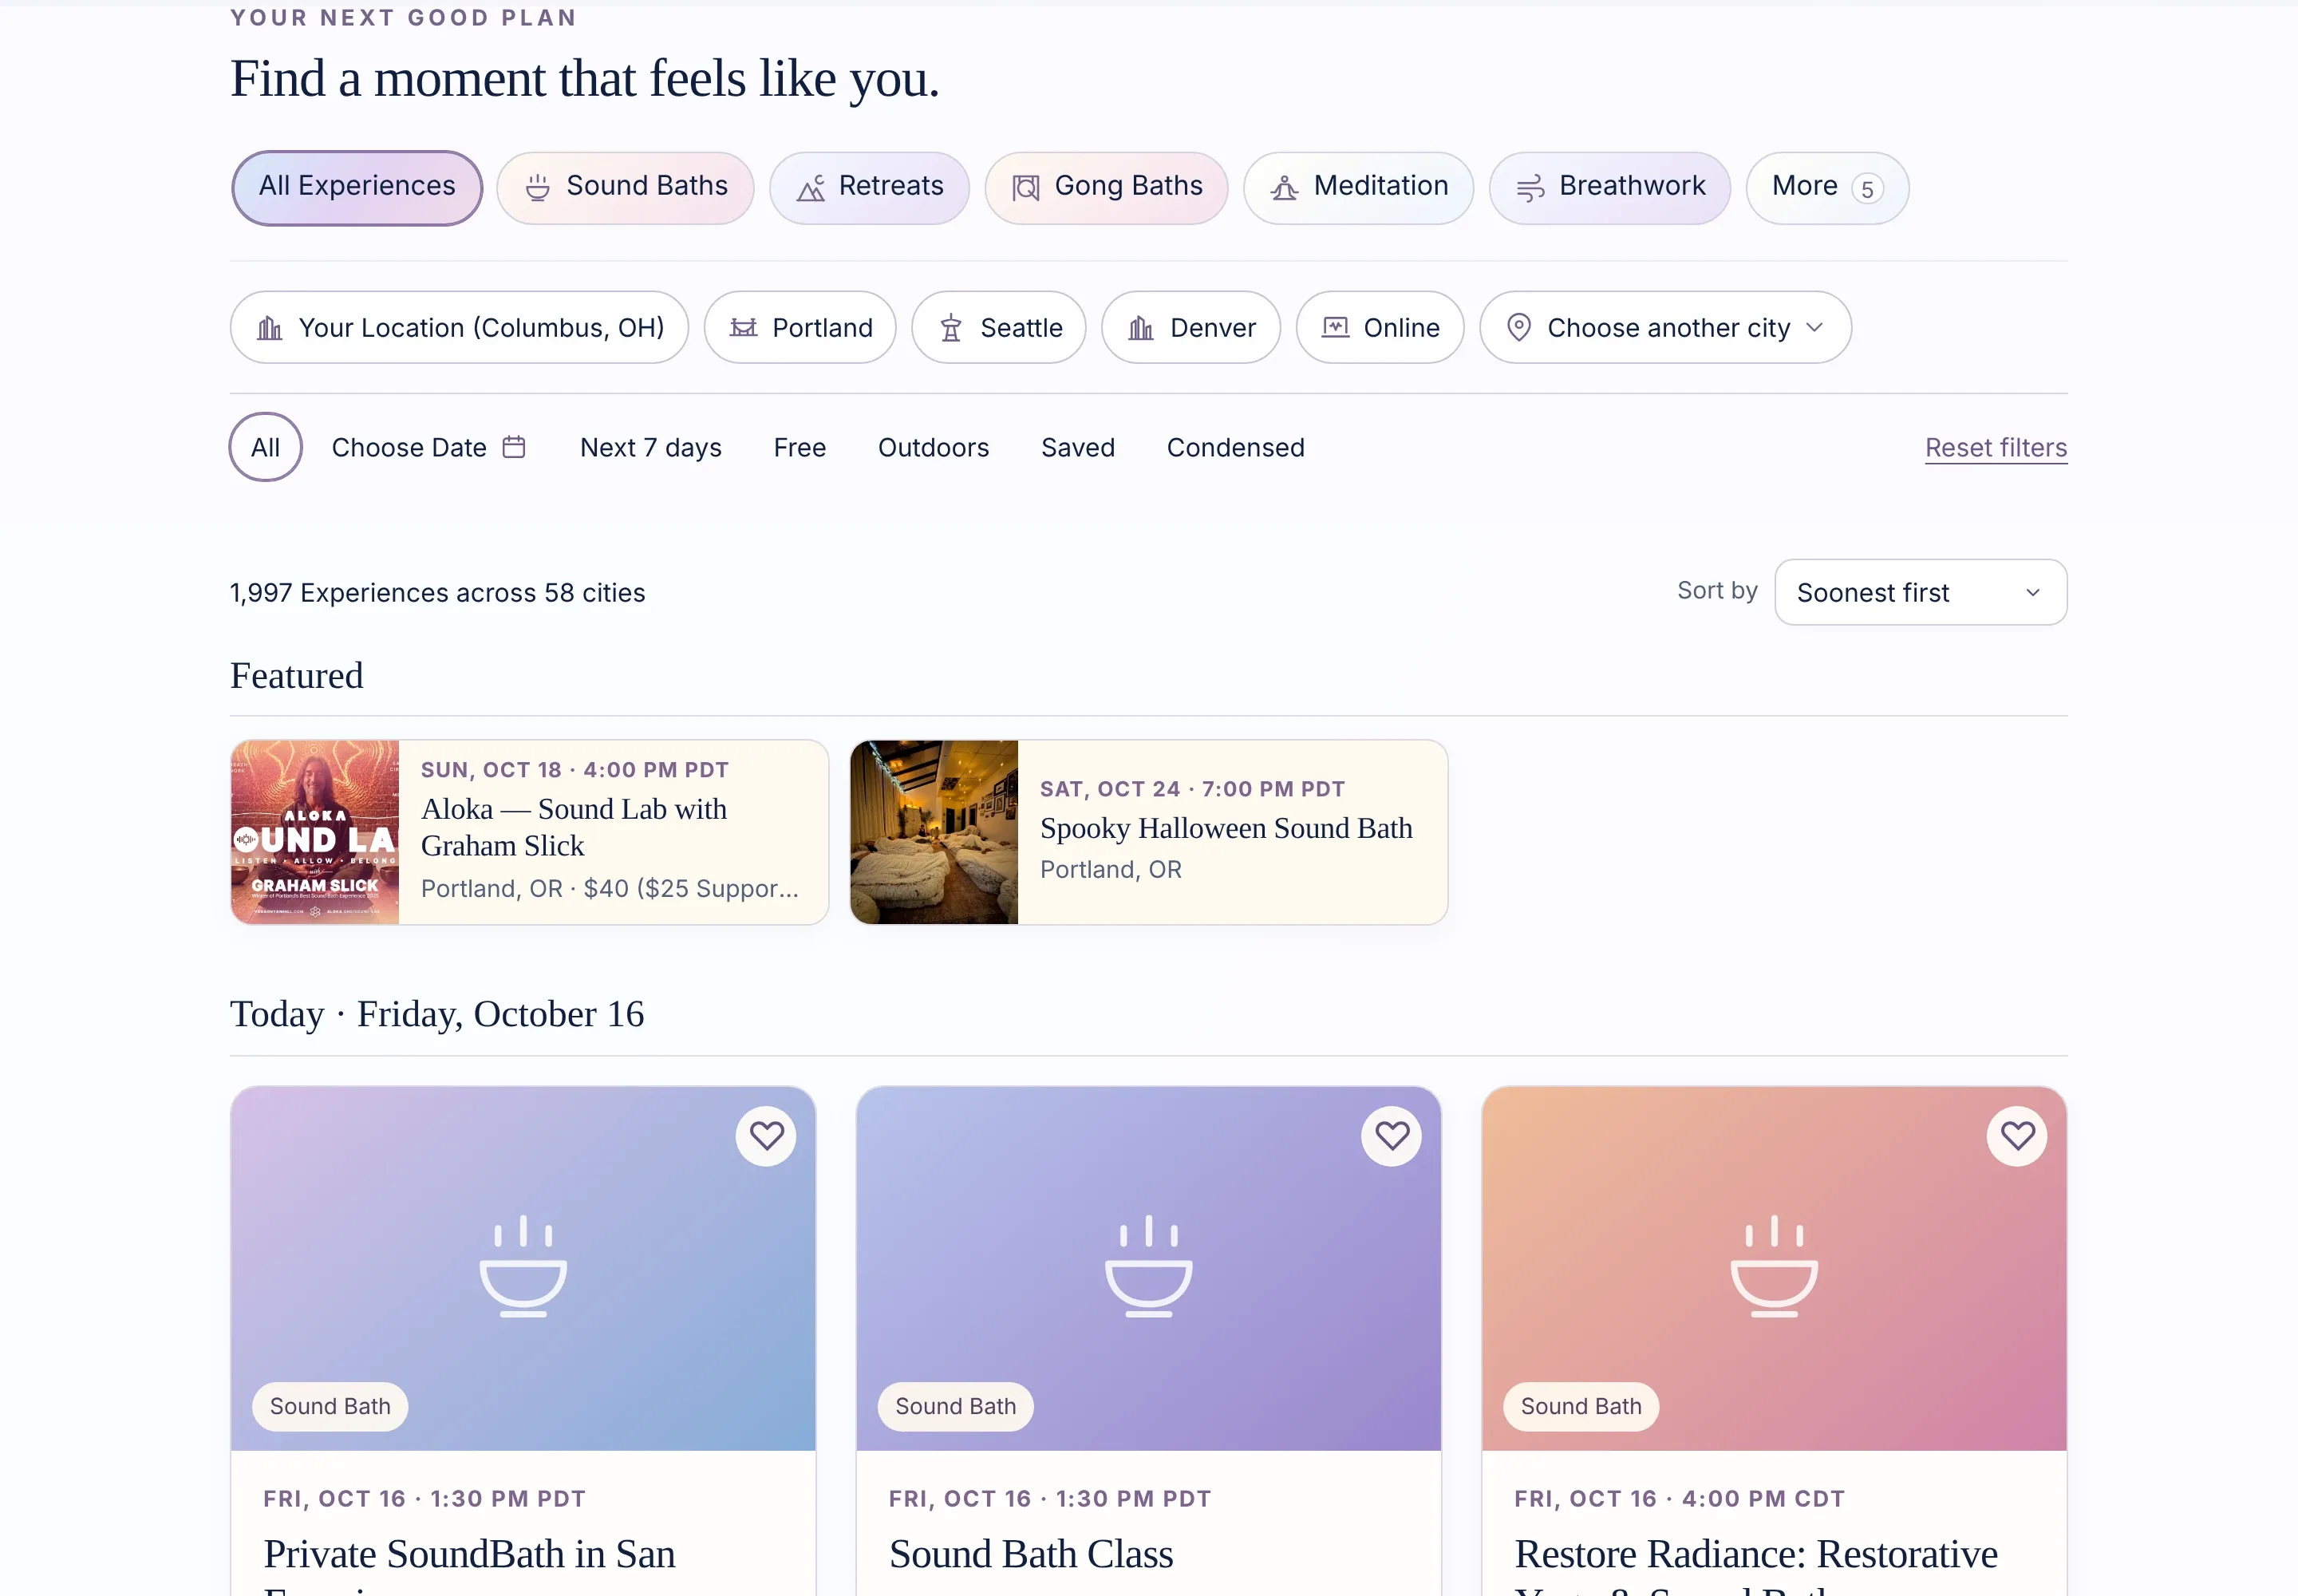Image resolution: width=2298 pixels, height=1596 pixels.
Task: Click the Meditation pose icon
Action: (1285, 187)
